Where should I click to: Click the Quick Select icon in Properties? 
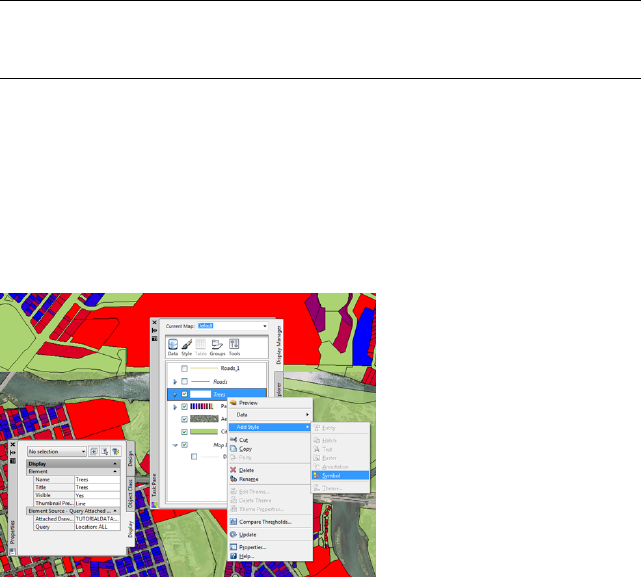(116, 451)
